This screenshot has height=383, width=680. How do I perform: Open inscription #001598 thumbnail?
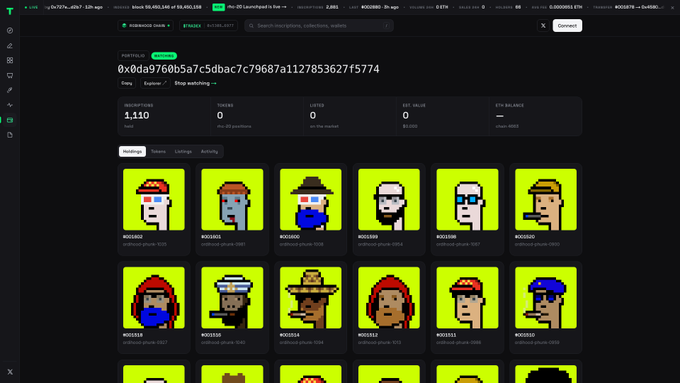pyautogui.click(x=468, y=200)
